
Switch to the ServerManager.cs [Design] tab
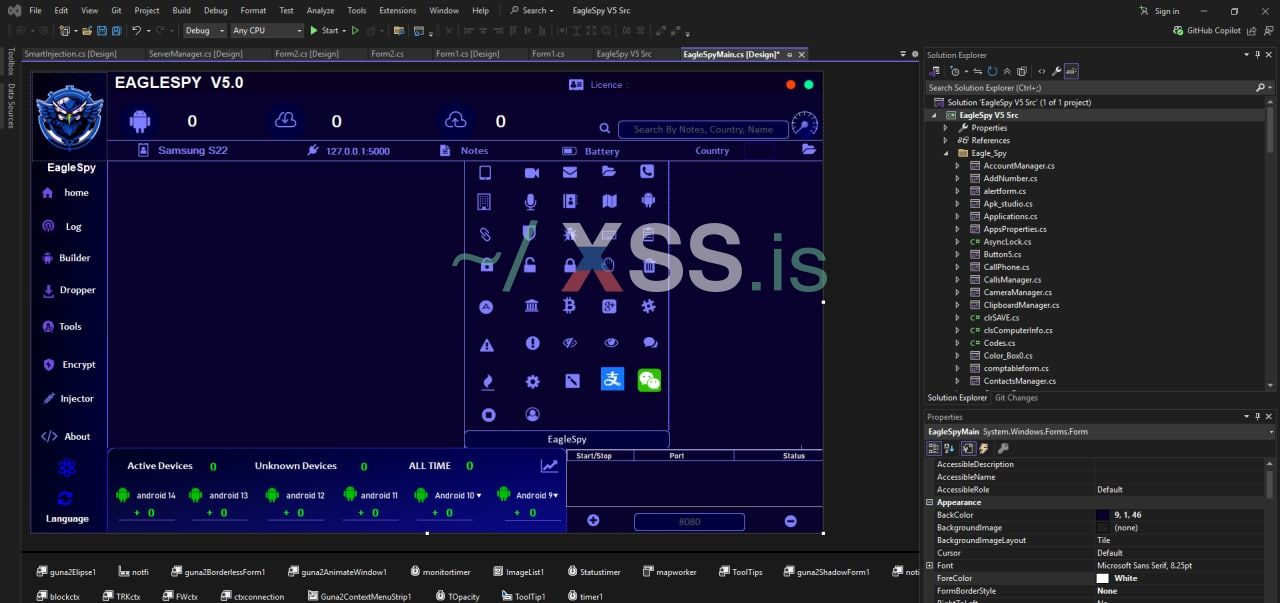(x=196, y=54)
